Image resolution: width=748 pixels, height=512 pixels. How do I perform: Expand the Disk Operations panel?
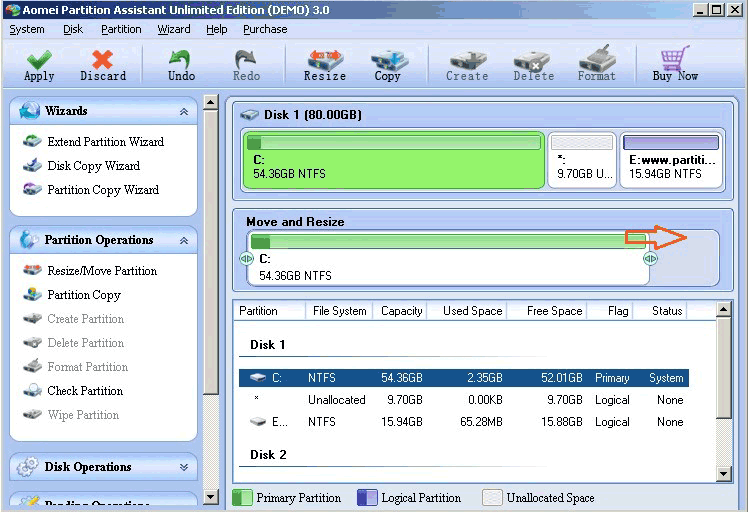[x=184, y=467]
